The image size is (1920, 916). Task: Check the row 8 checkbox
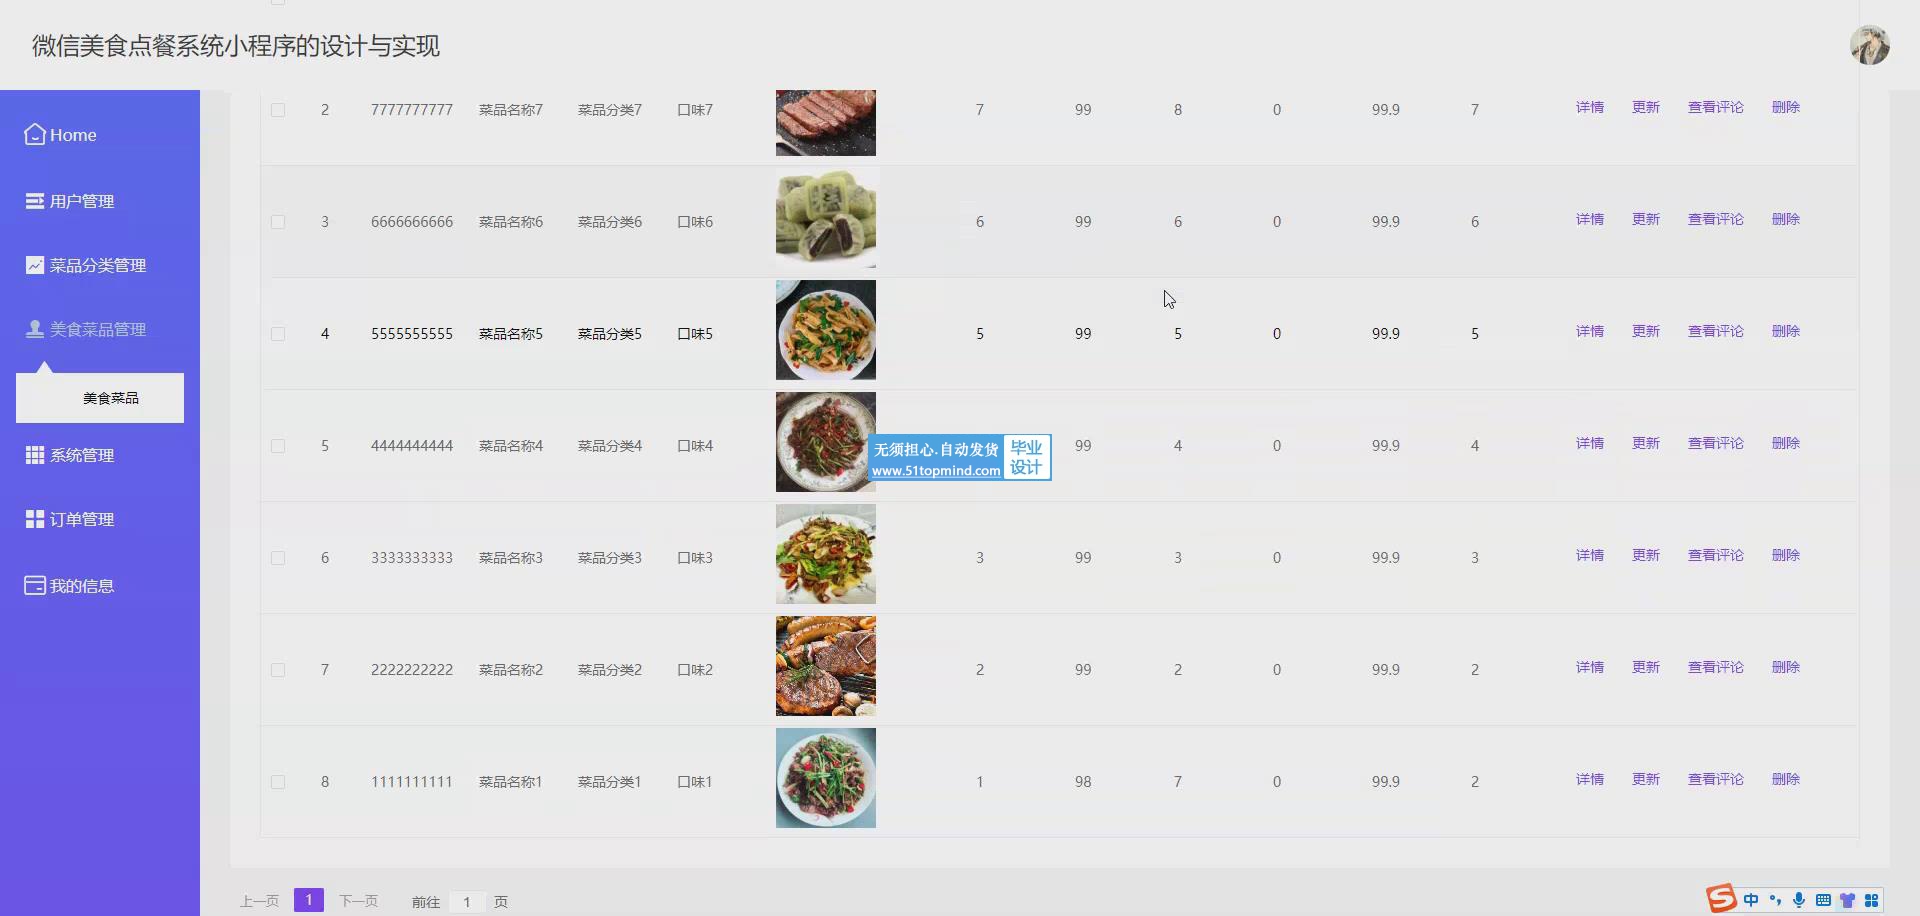[x=278, y=782]
